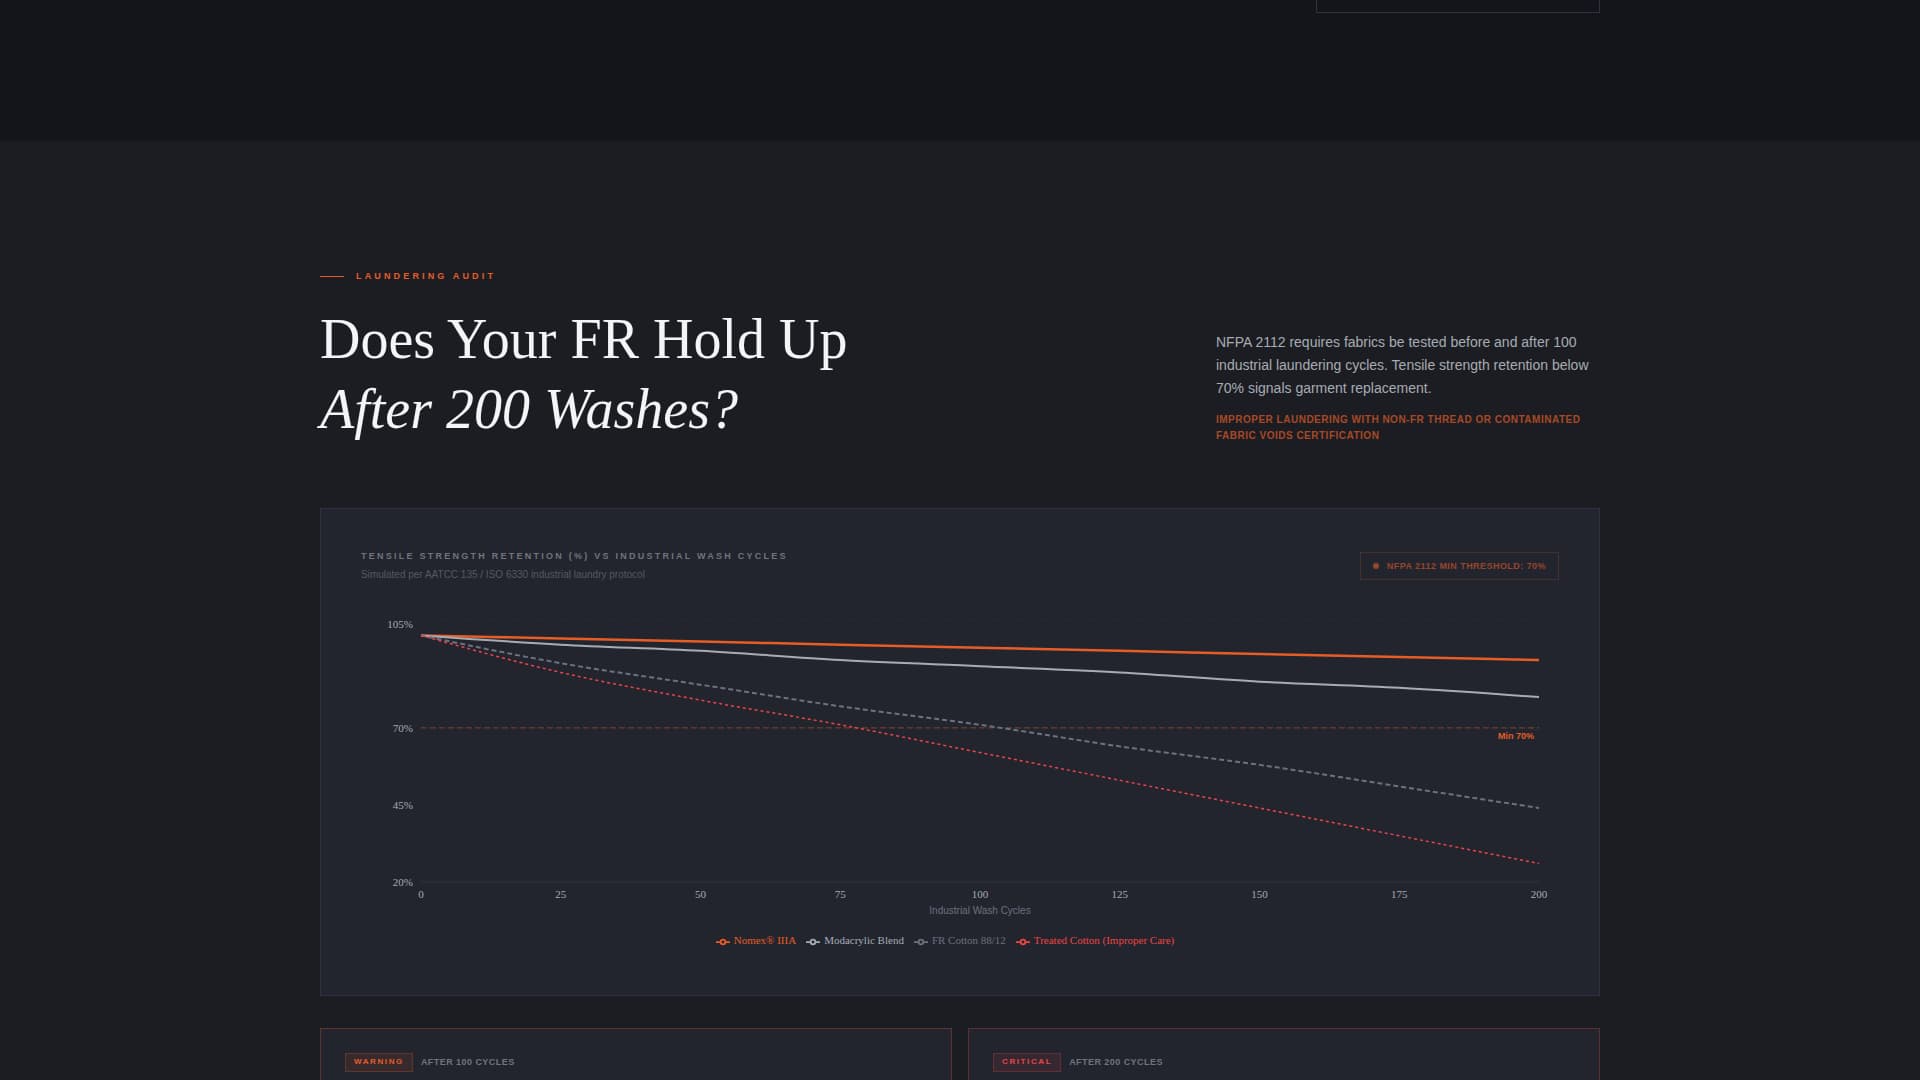
Task: Expand the WARNING AFTER 100 CYCLES panel
Action: pyautogui.click(x=635, y=1062)
